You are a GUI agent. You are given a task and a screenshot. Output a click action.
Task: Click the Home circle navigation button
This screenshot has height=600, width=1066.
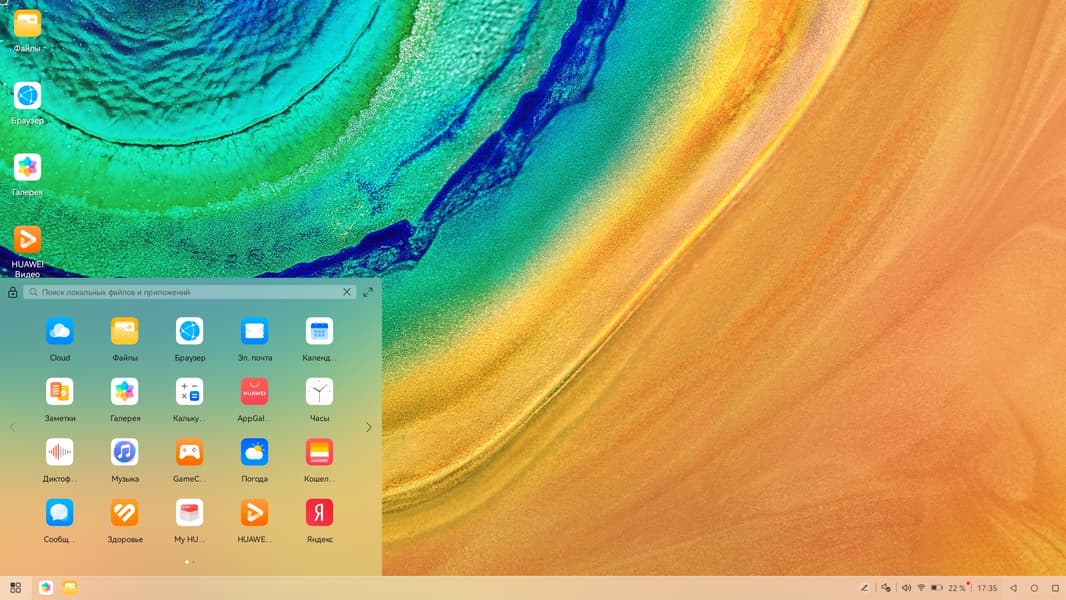click(x=1034, y=588)
